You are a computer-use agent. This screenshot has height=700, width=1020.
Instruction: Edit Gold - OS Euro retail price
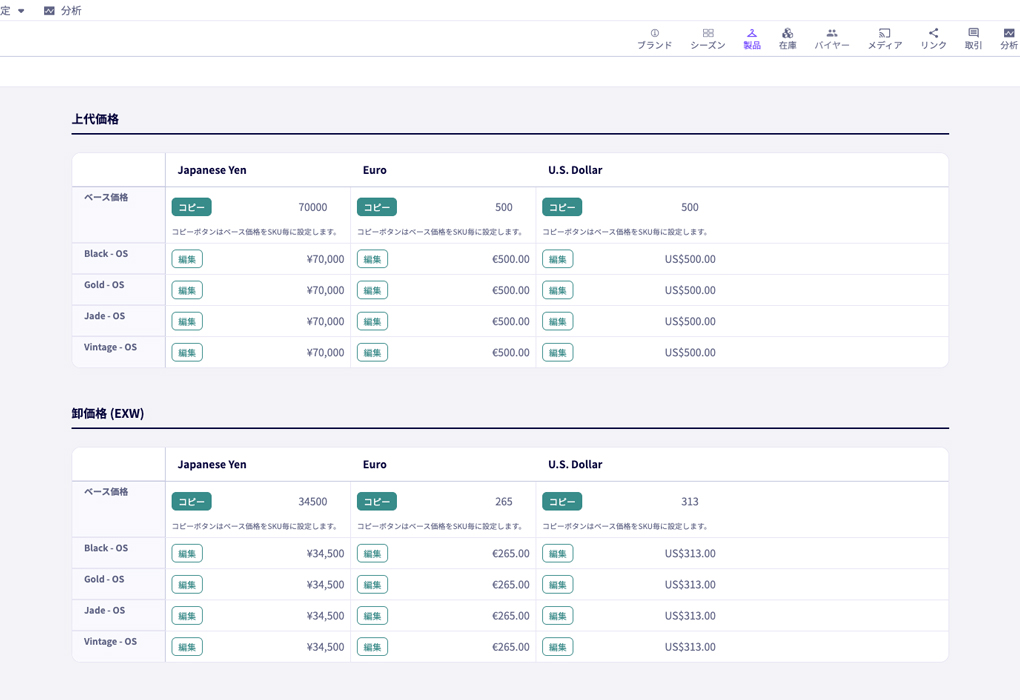point(372,290)
